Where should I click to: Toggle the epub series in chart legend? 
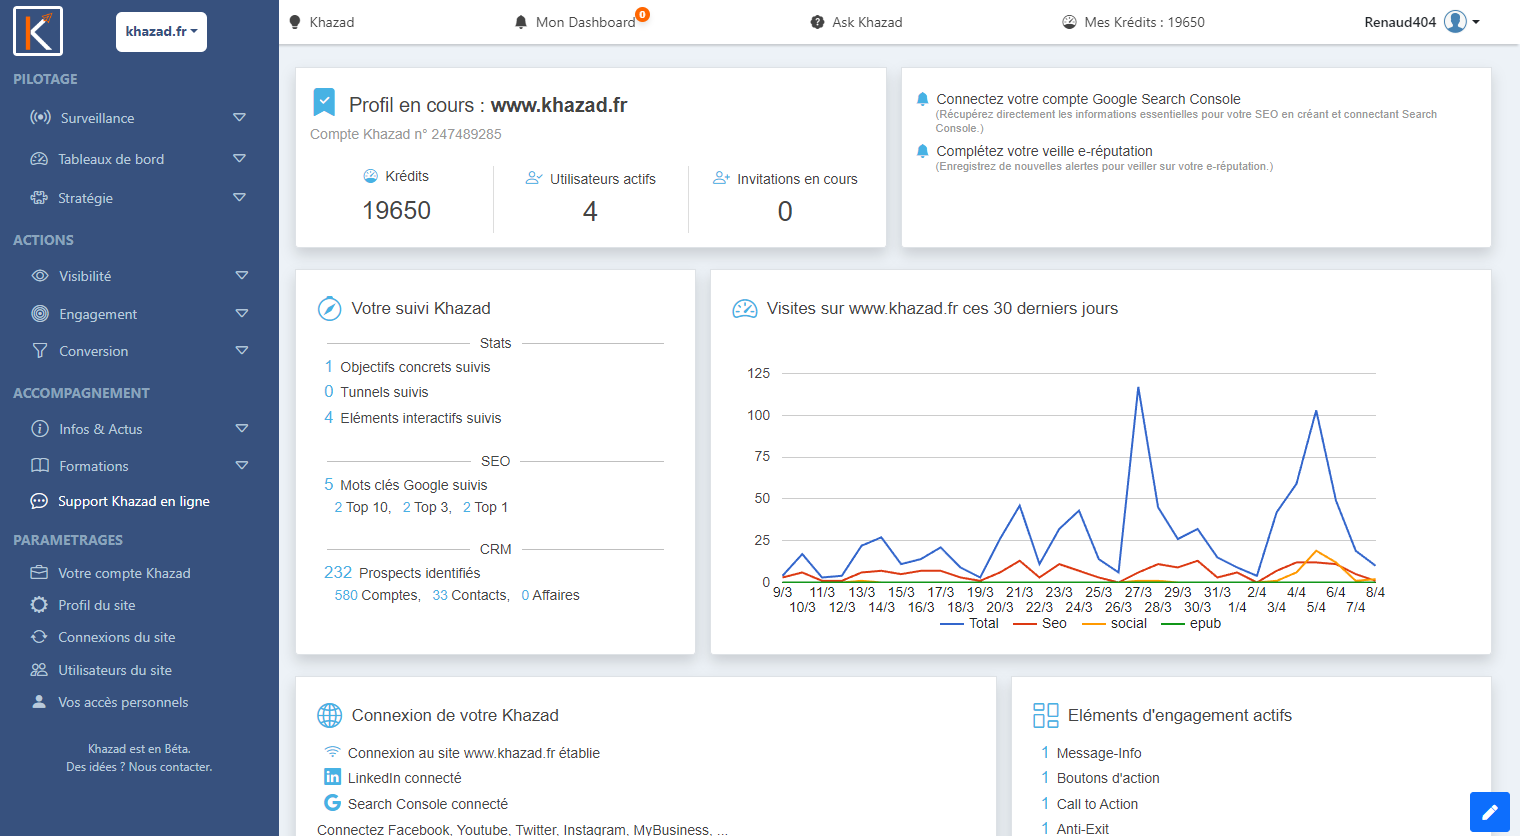click(x=1191, y=623)
